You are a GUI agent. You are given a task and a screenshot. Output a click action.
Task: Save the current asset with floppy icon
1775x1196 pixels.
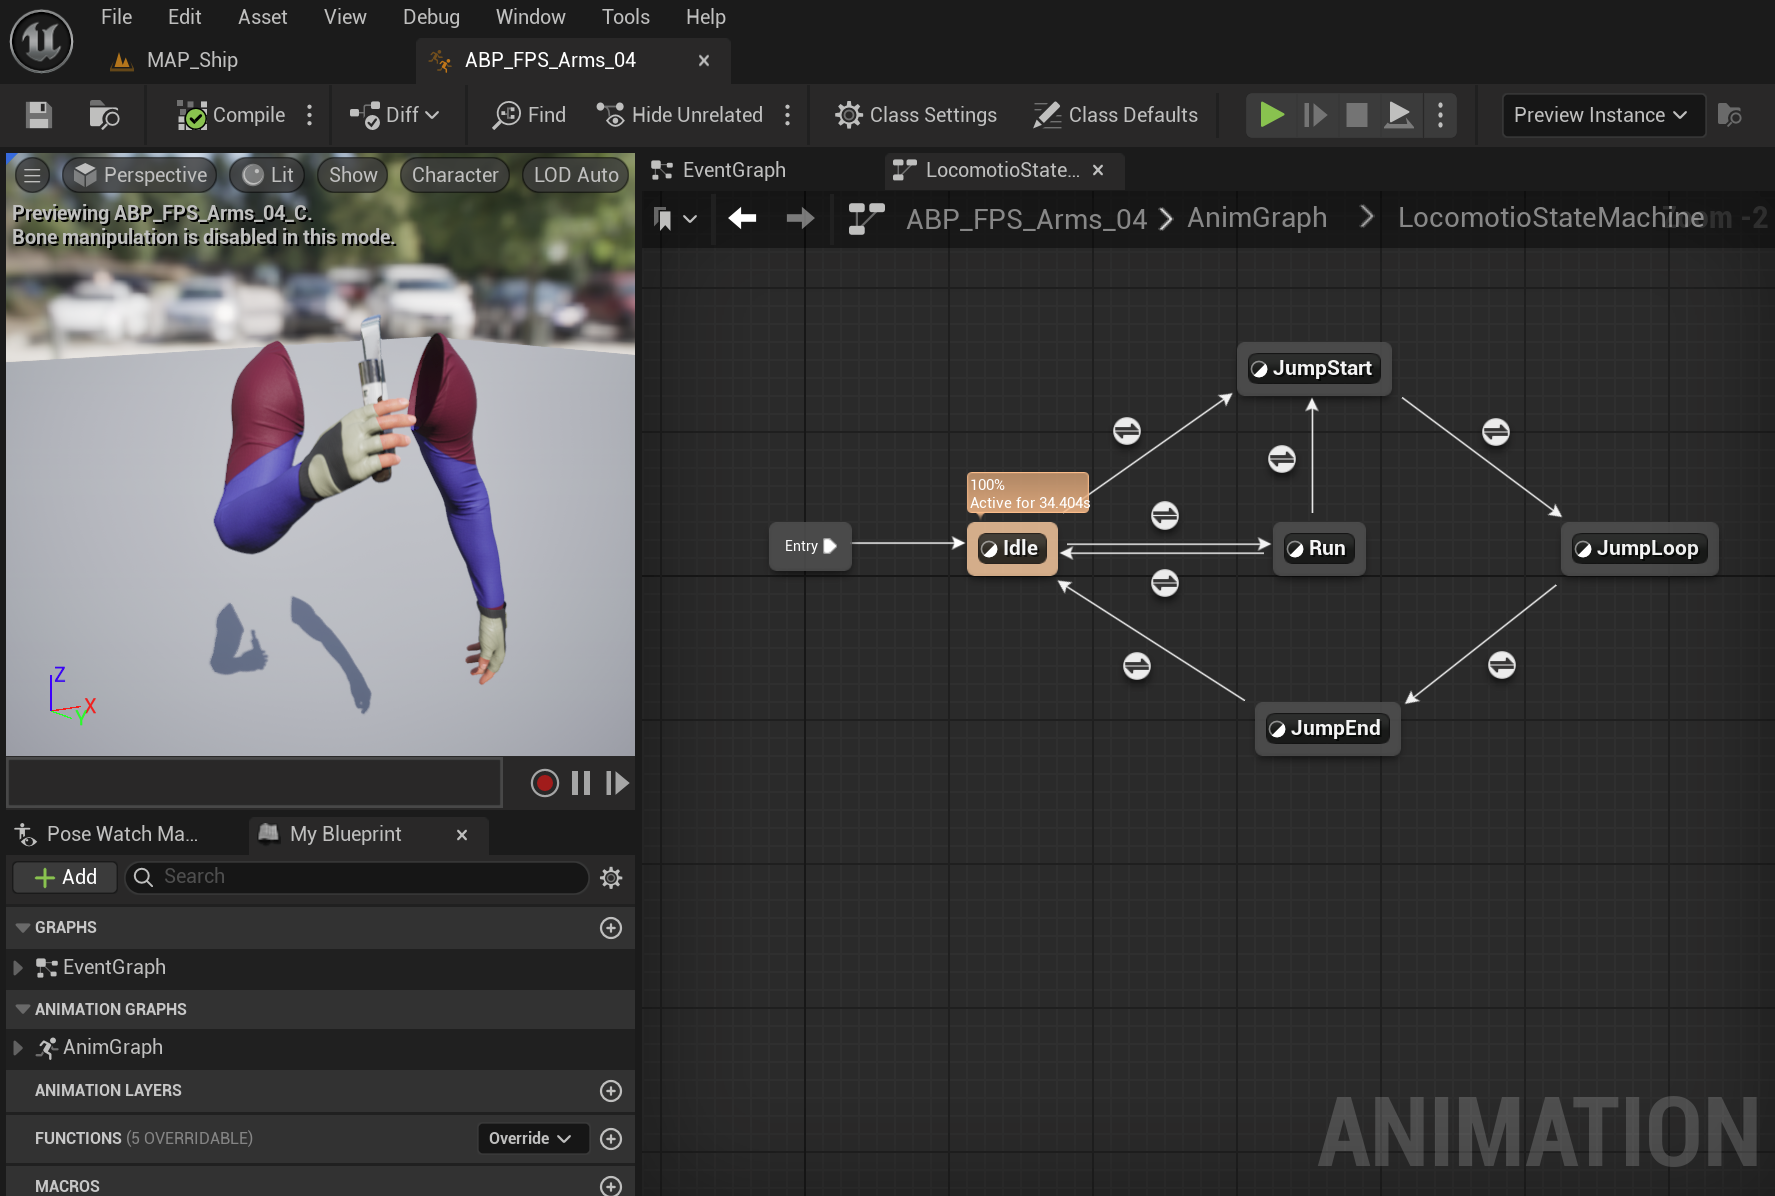(38, 115)
